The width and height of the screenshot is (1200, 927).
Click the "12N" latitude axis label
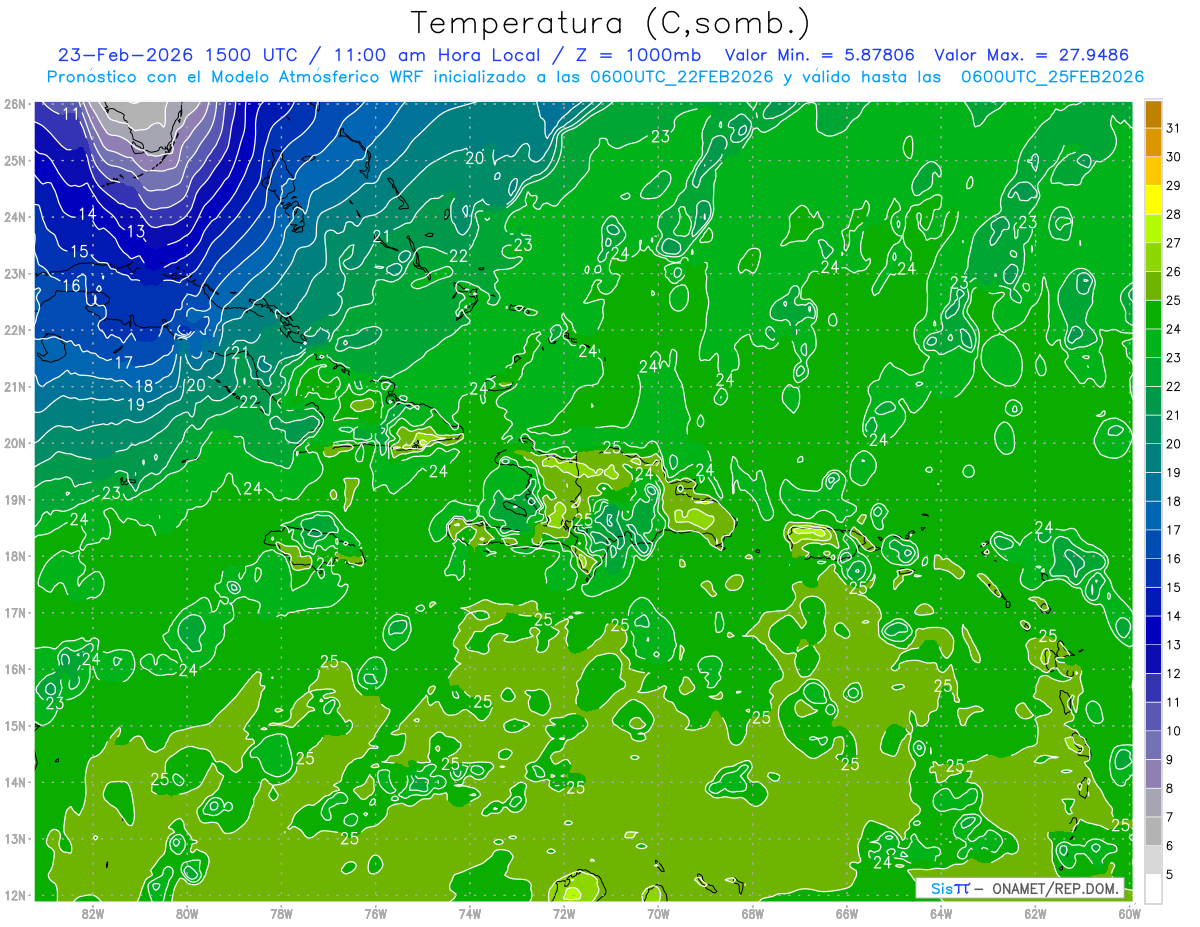pos(14,895)
